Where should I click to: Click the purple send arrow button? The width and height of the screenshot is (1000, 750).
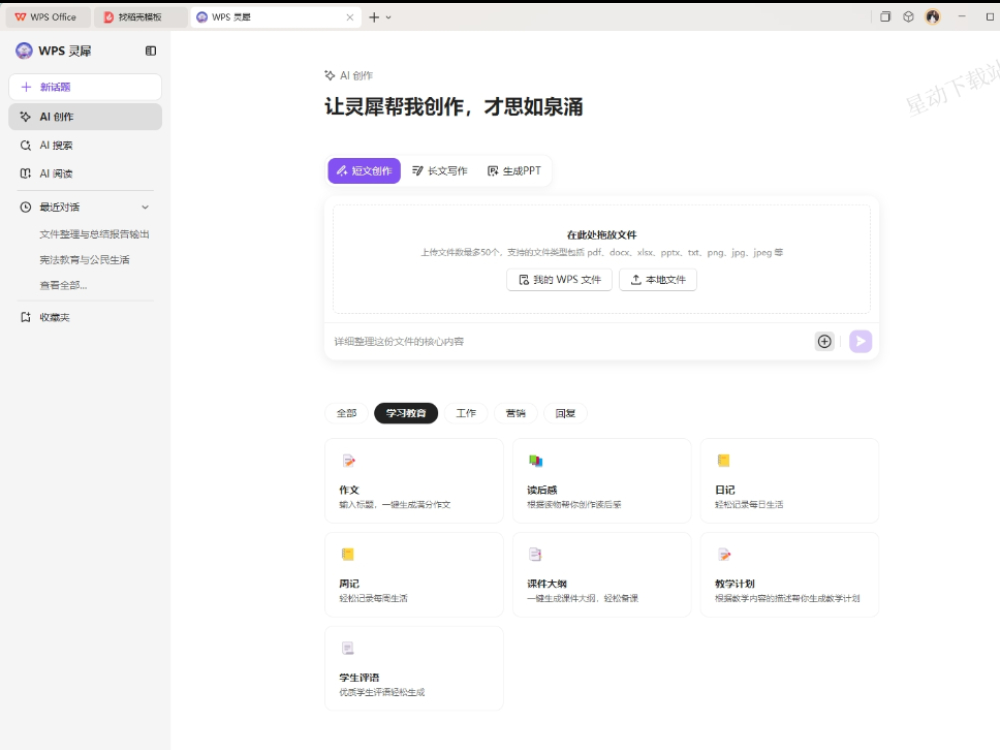860,341
